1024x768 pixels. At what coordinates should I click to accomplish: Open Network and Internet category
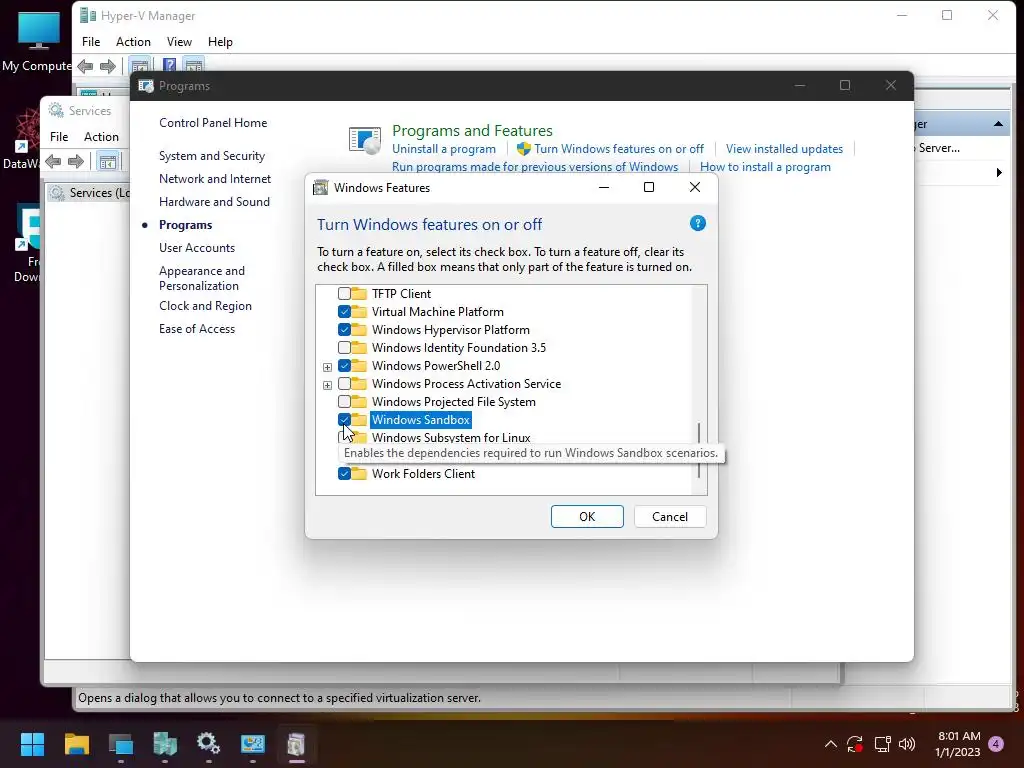pos(215,178)
